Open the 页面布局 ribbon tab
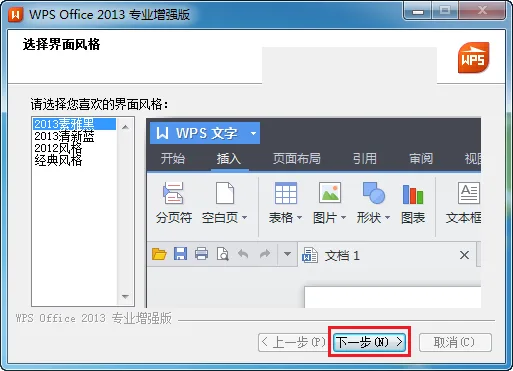Viewport: 513px width, 371px height. [x=297, y=158]
